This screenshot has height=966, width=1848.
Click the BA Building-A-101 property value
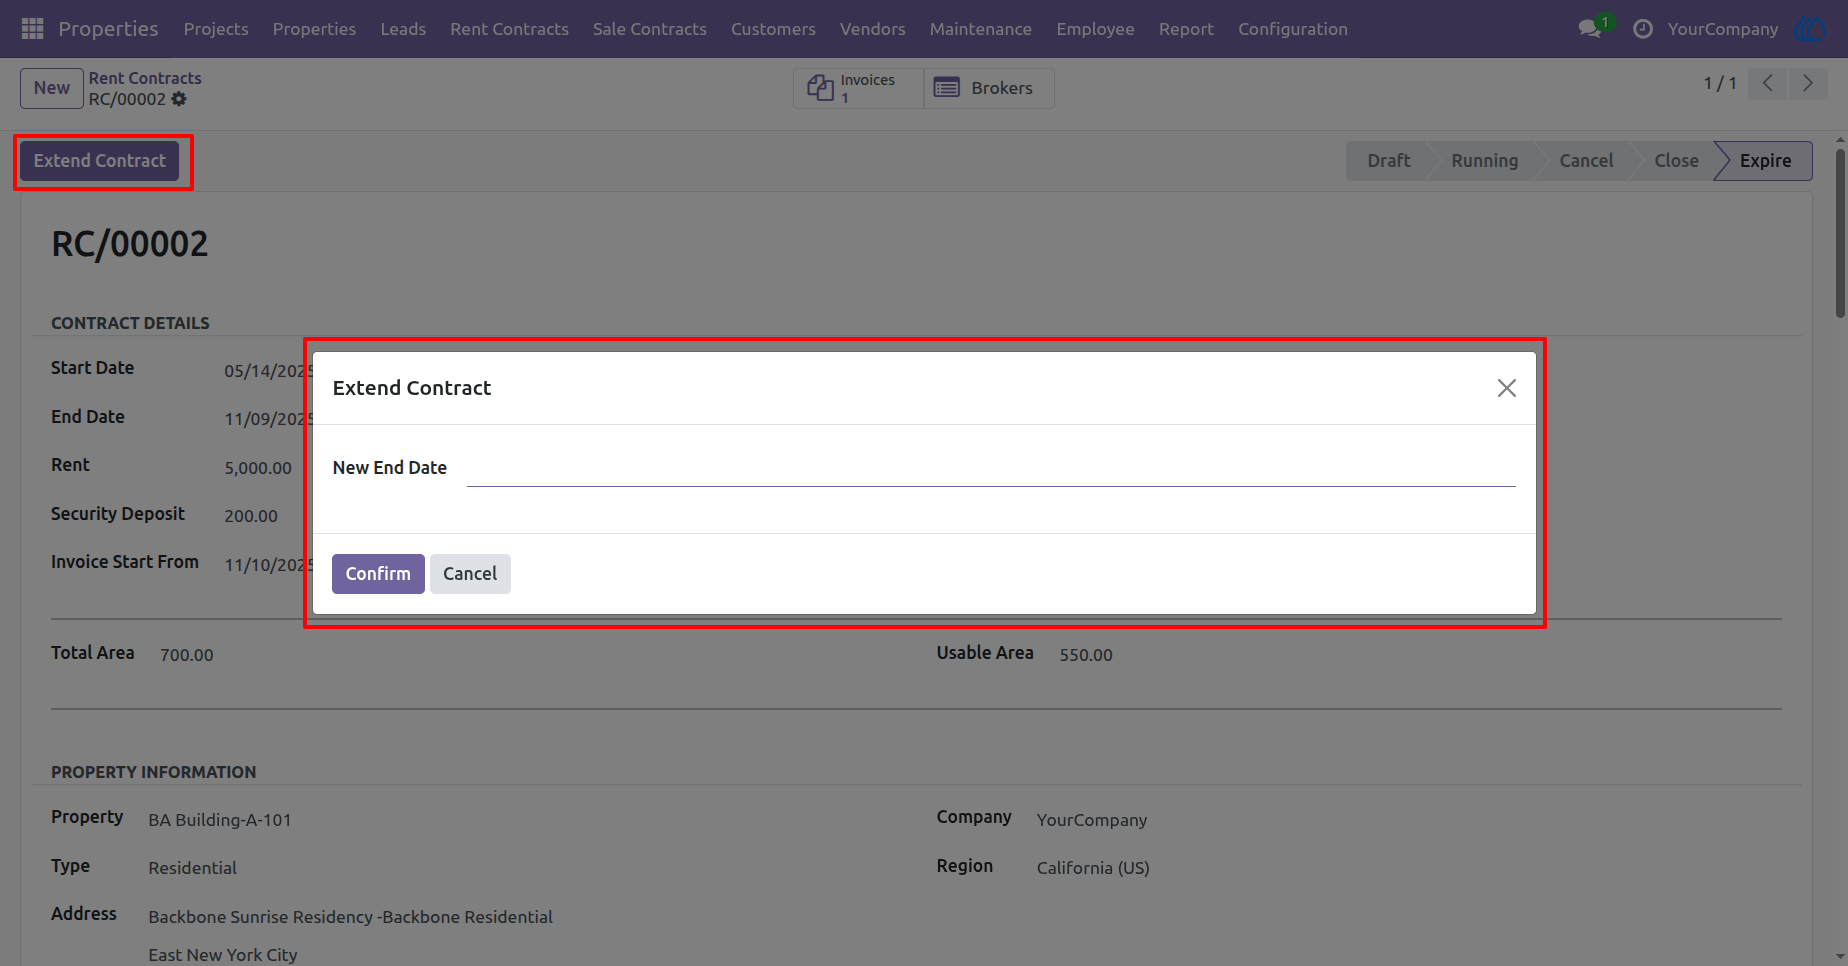coord(220,820)
